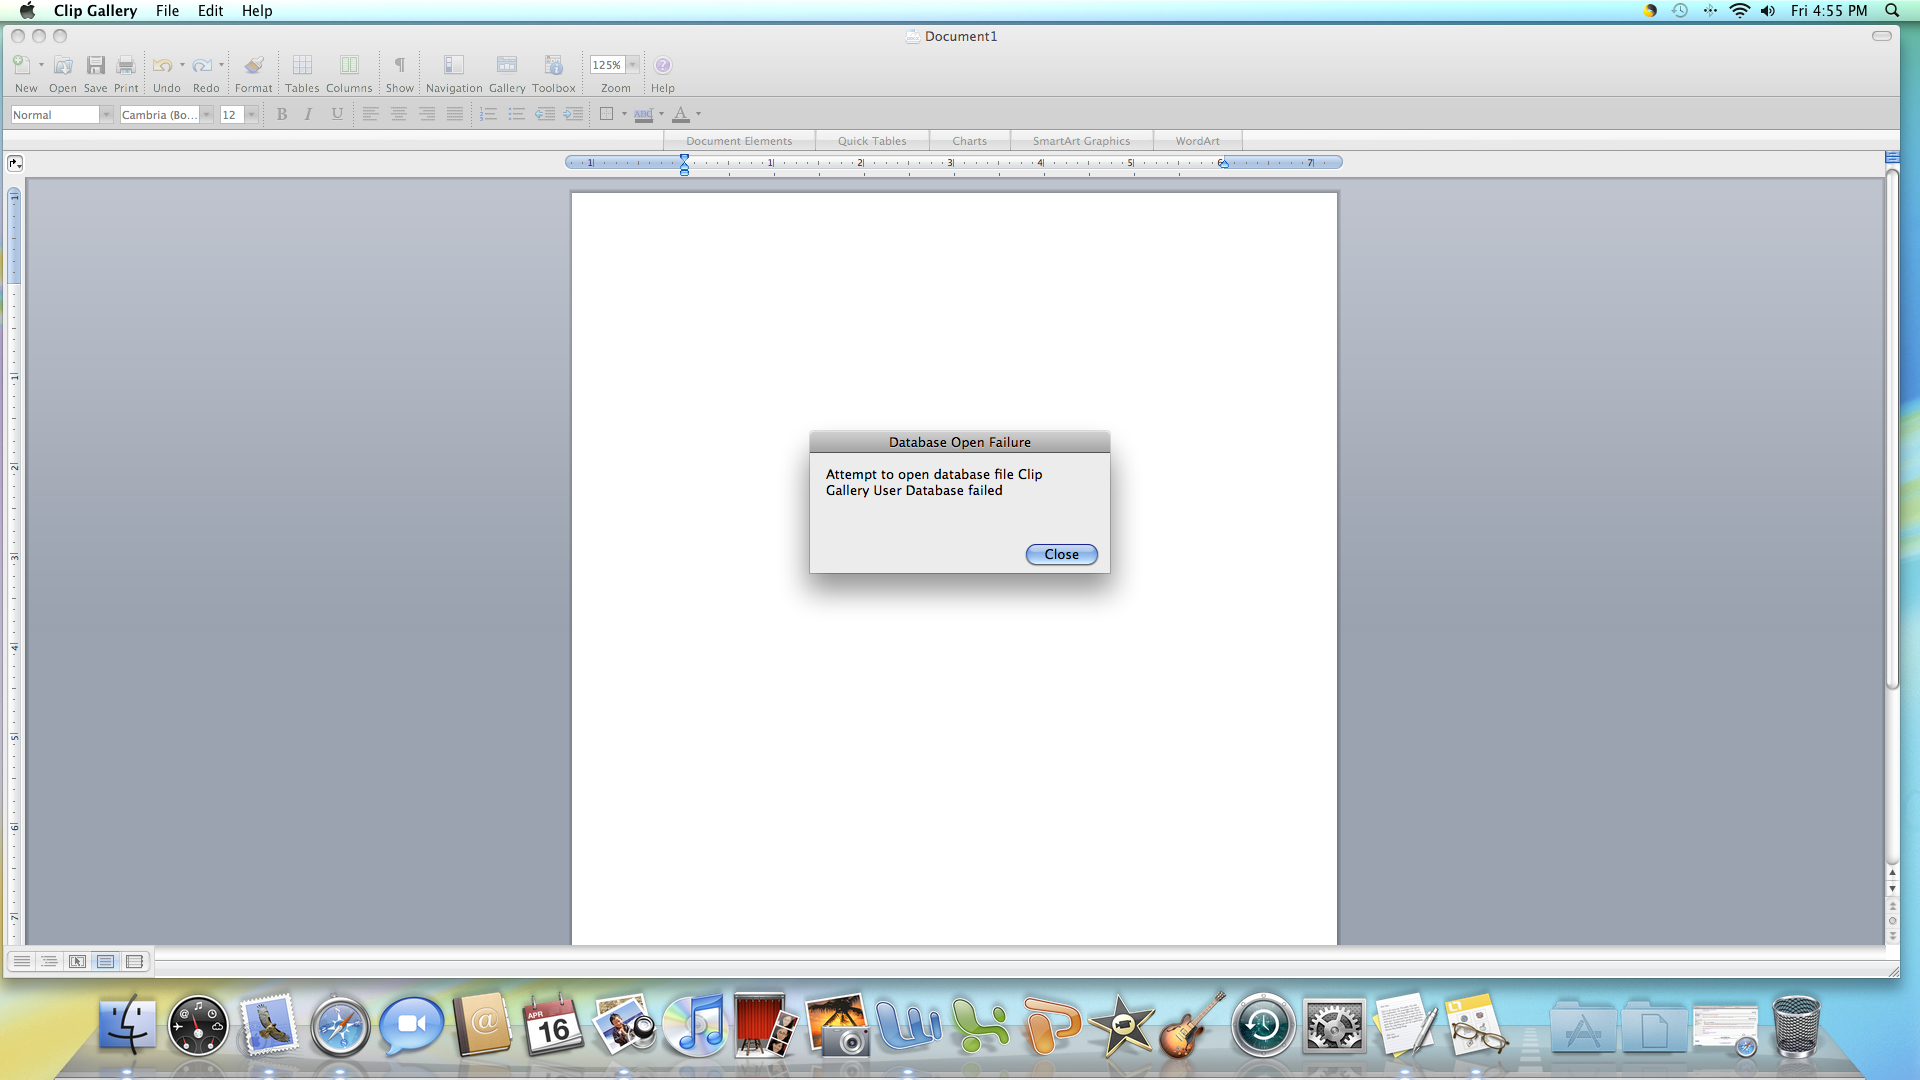The width and height of the screenshot is (1920, 1080).
Task: Open Spotlight search in menu bar
Action: [x=1892, y=11]
